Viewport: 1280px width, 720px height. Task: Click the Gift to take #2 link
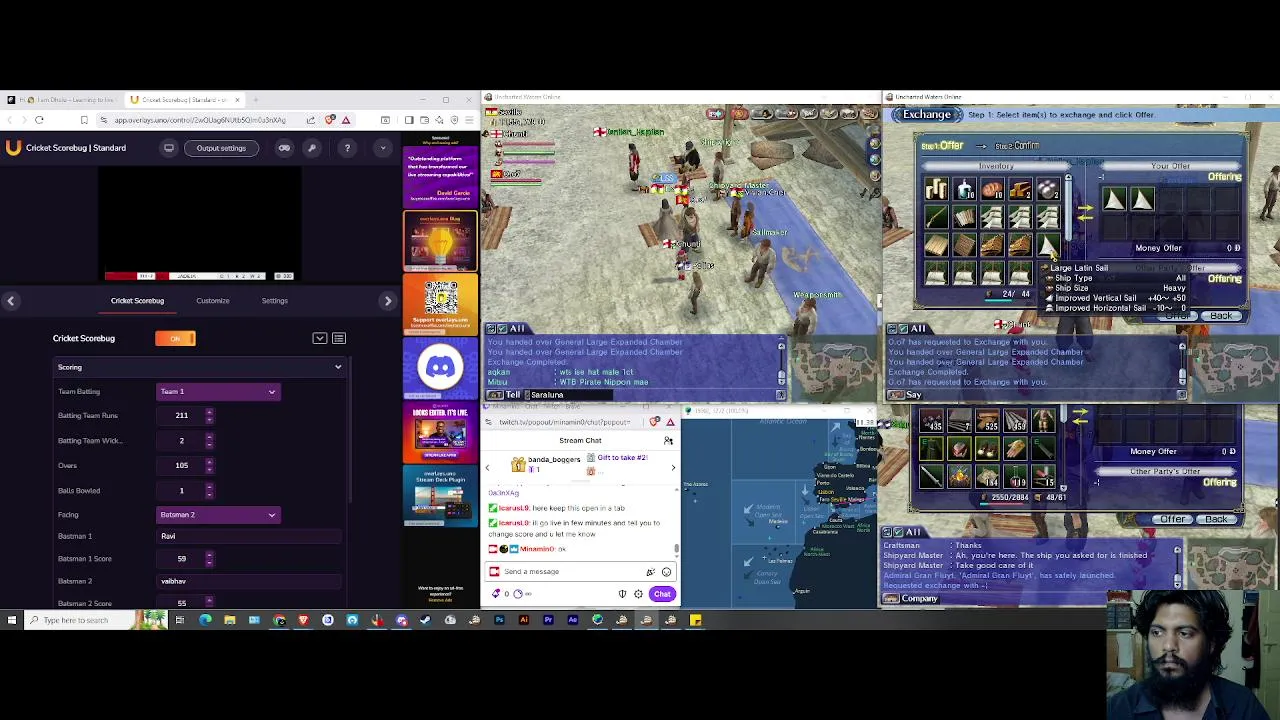622,458
